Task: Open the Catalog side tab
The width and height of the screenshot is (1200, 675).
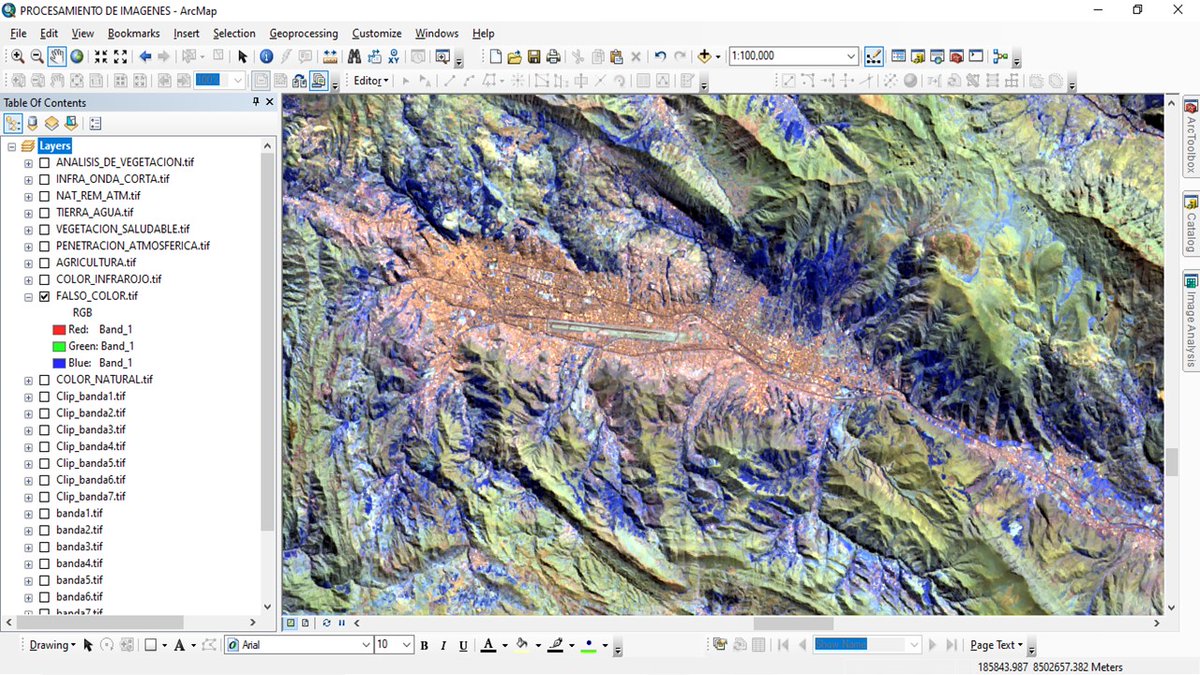Action: (x=1191, y=225)
